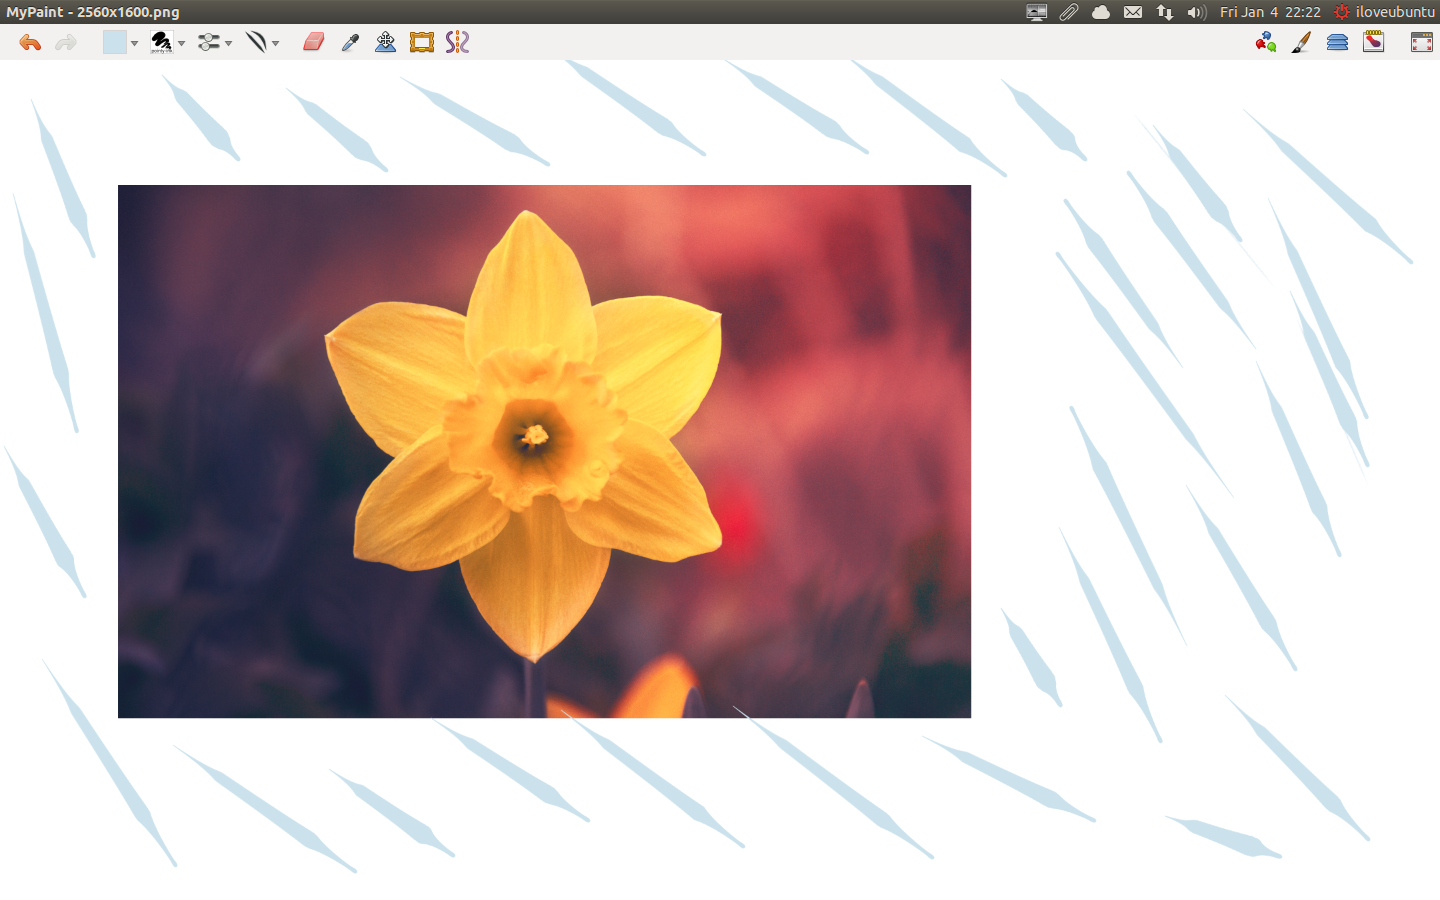Open the brush list panel

point(1301,42)
